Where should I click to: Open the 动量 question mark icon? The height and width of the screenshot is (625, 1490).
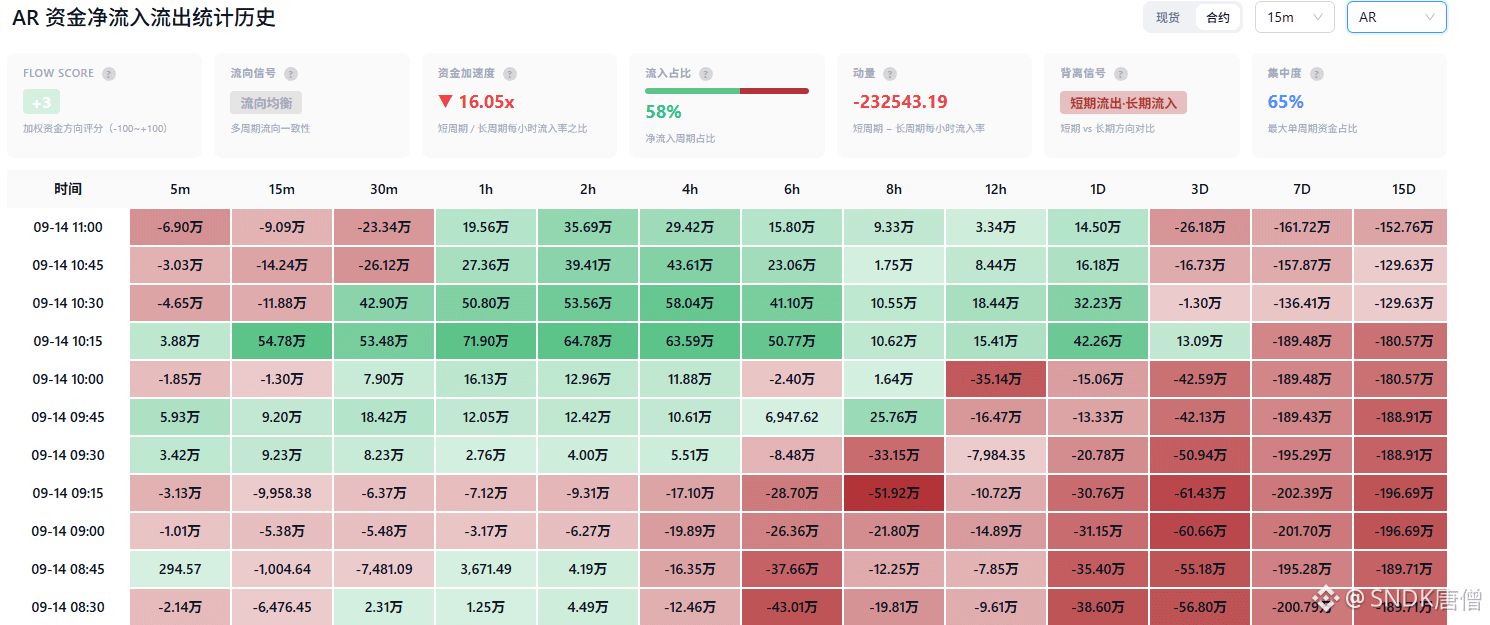[x=890, y=74]
